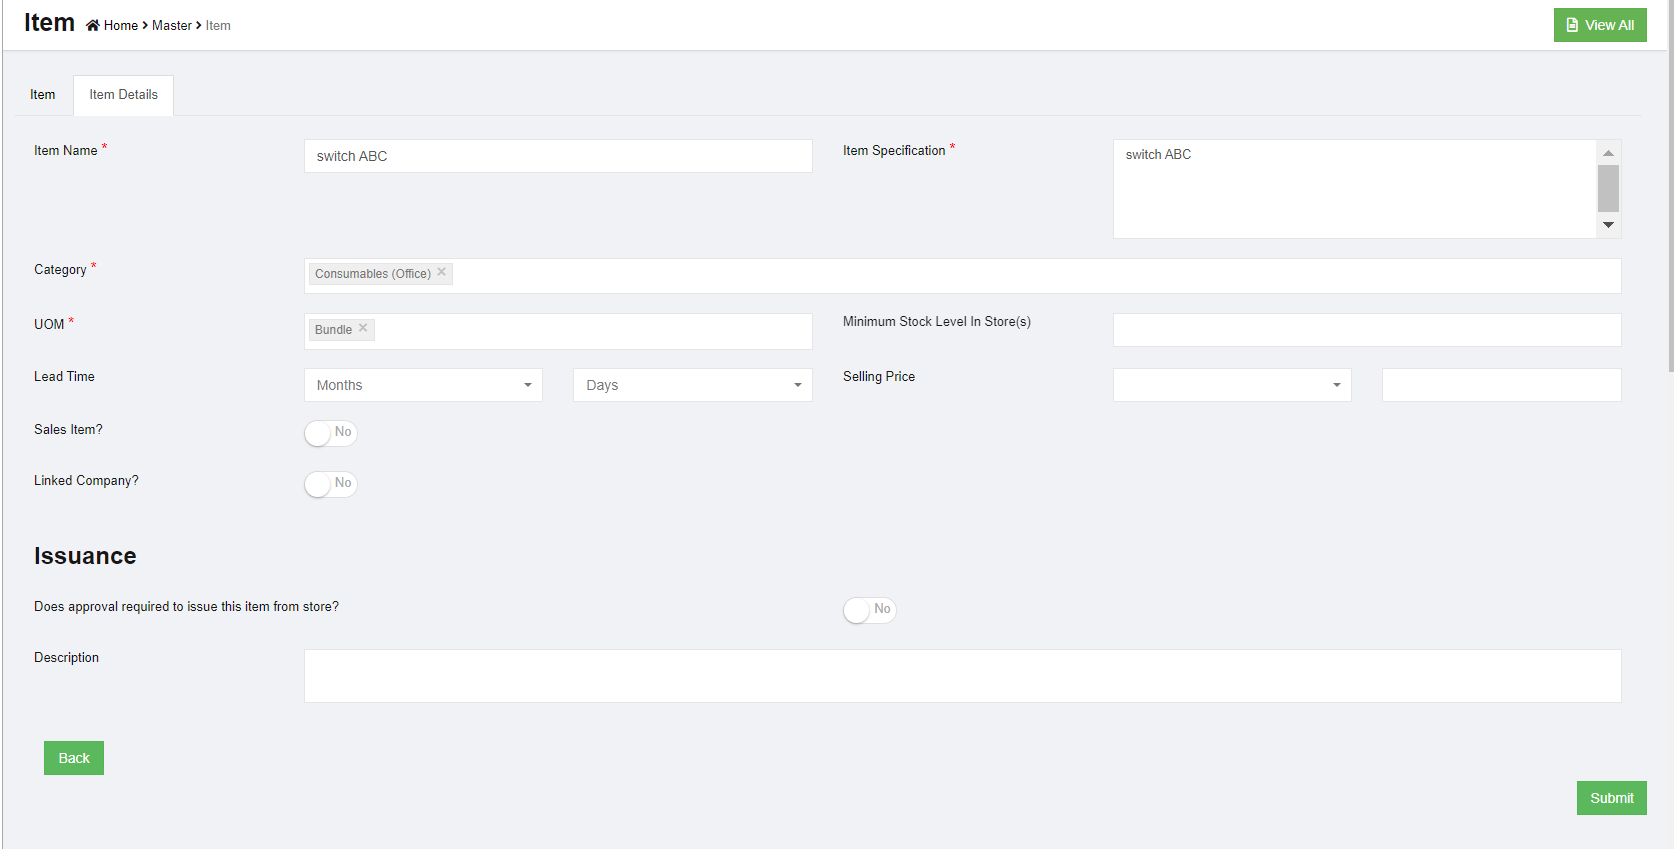Remove the Bundle UOM tag
Screen dimensions: 1674x849
[363, 328]
